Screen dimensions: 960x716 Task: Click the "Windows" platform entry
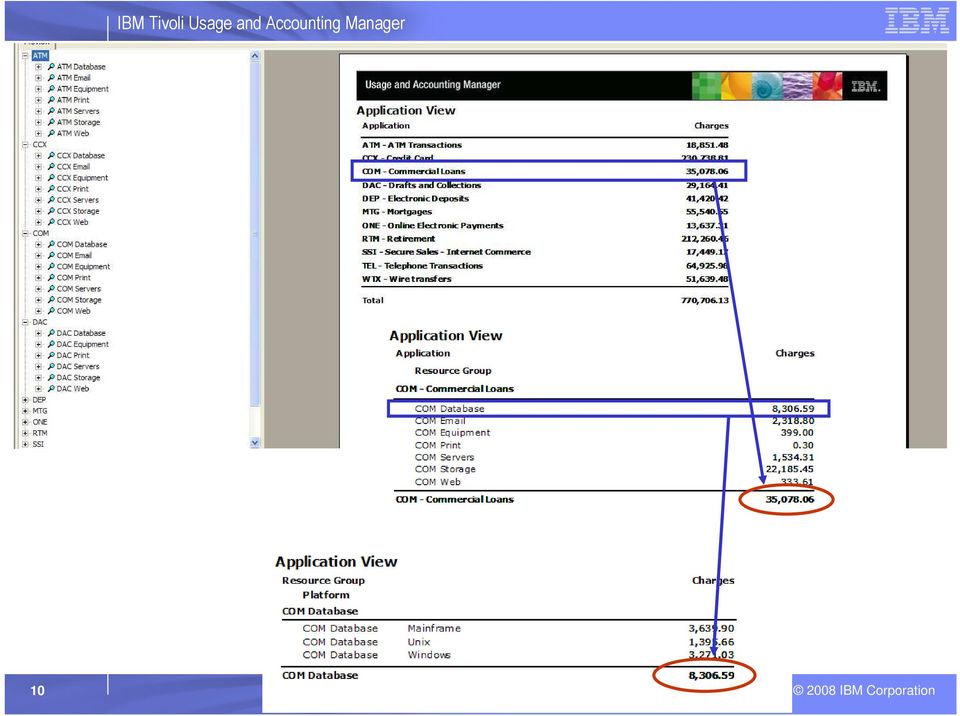point(429,655)
